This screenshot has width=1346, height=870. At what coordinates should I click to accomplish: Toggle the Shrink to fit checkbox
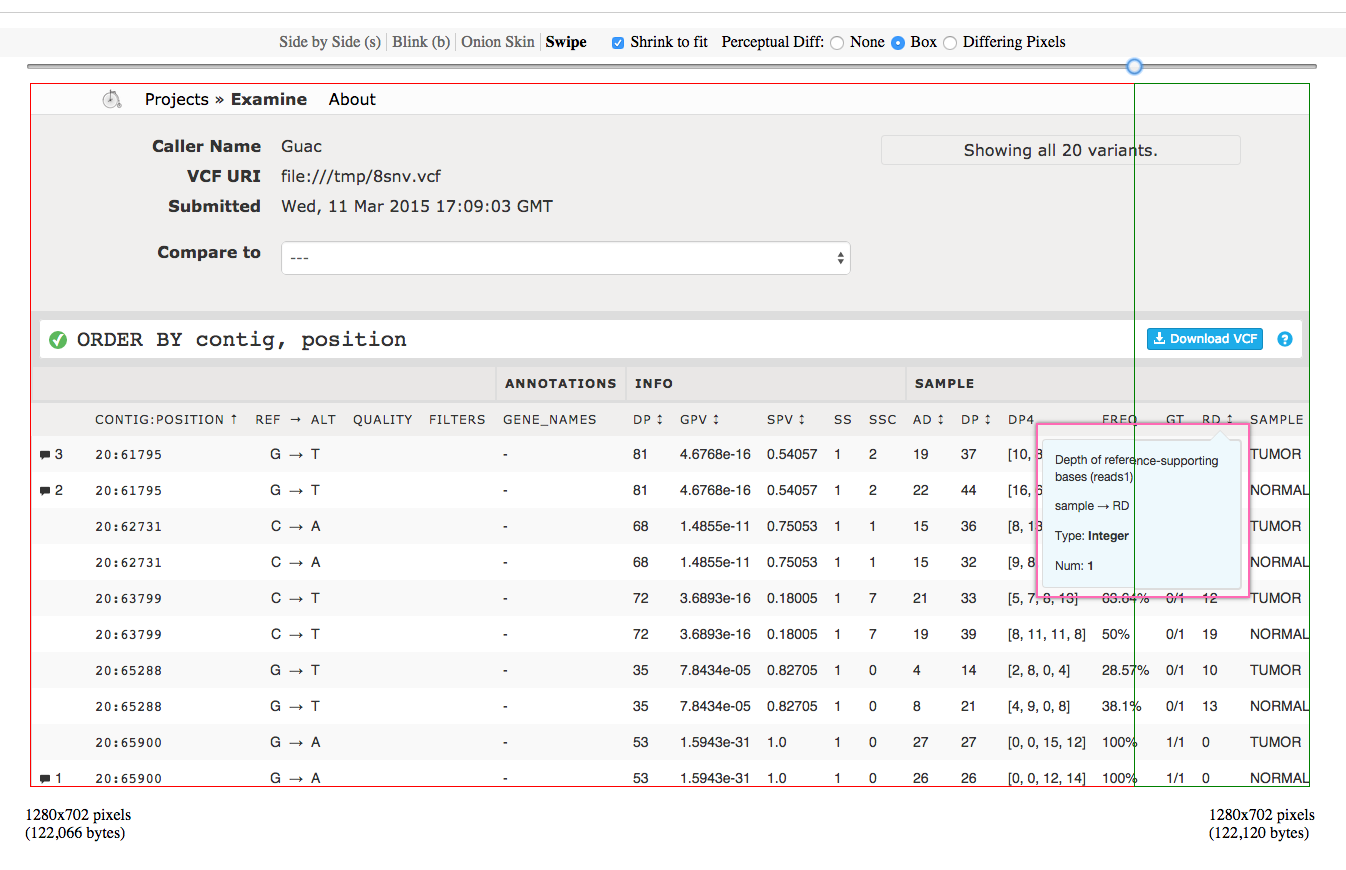click(618, 43)
